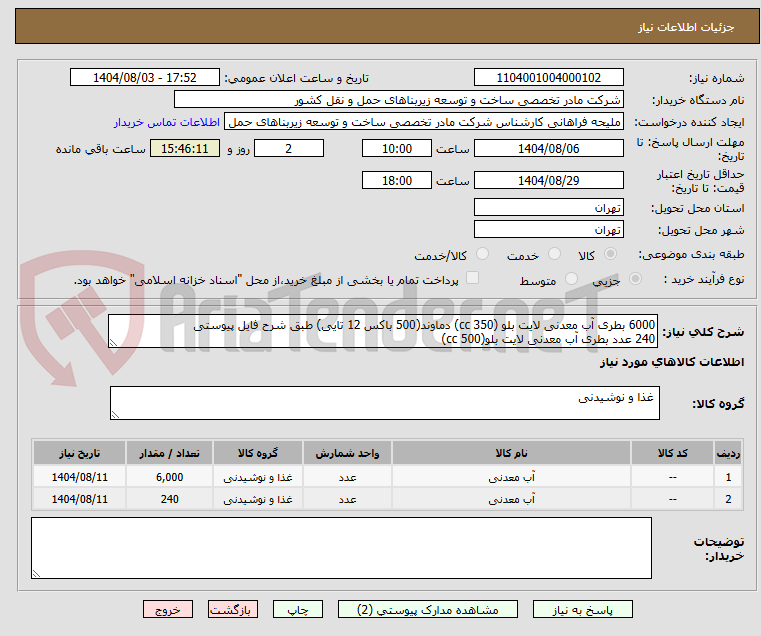
Task: Click the تاریخ نیاز column header
Action: (x=80, y=453)
